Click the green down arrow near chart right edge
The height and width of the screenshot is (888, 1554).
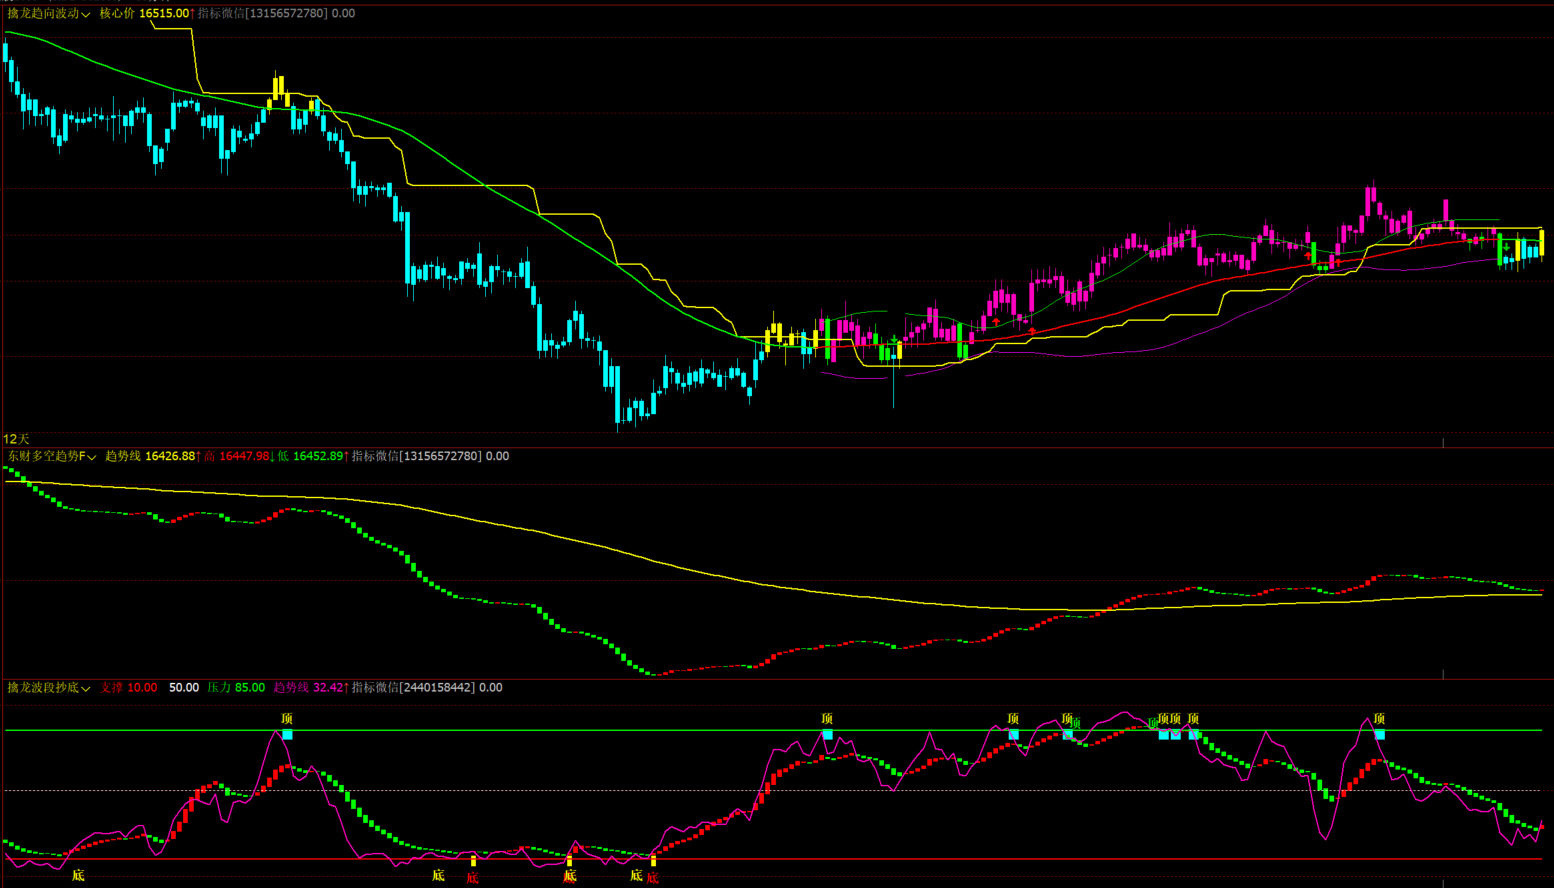pyautogui.click(x=1506, y=247)
